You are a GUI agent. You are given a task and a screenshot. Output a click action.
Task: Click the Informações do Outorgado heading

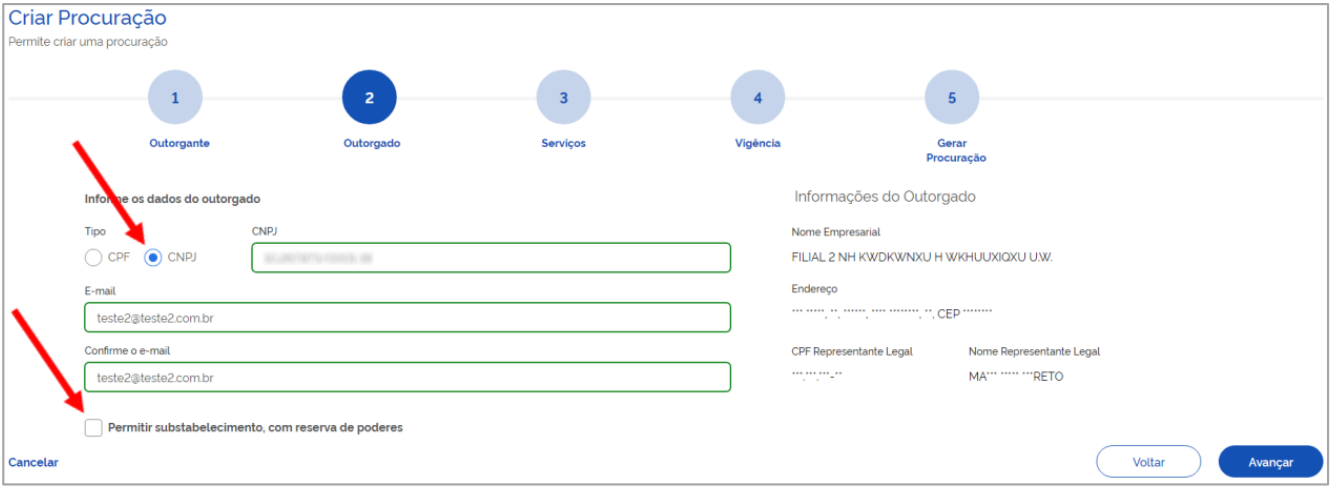coord(885,196)
